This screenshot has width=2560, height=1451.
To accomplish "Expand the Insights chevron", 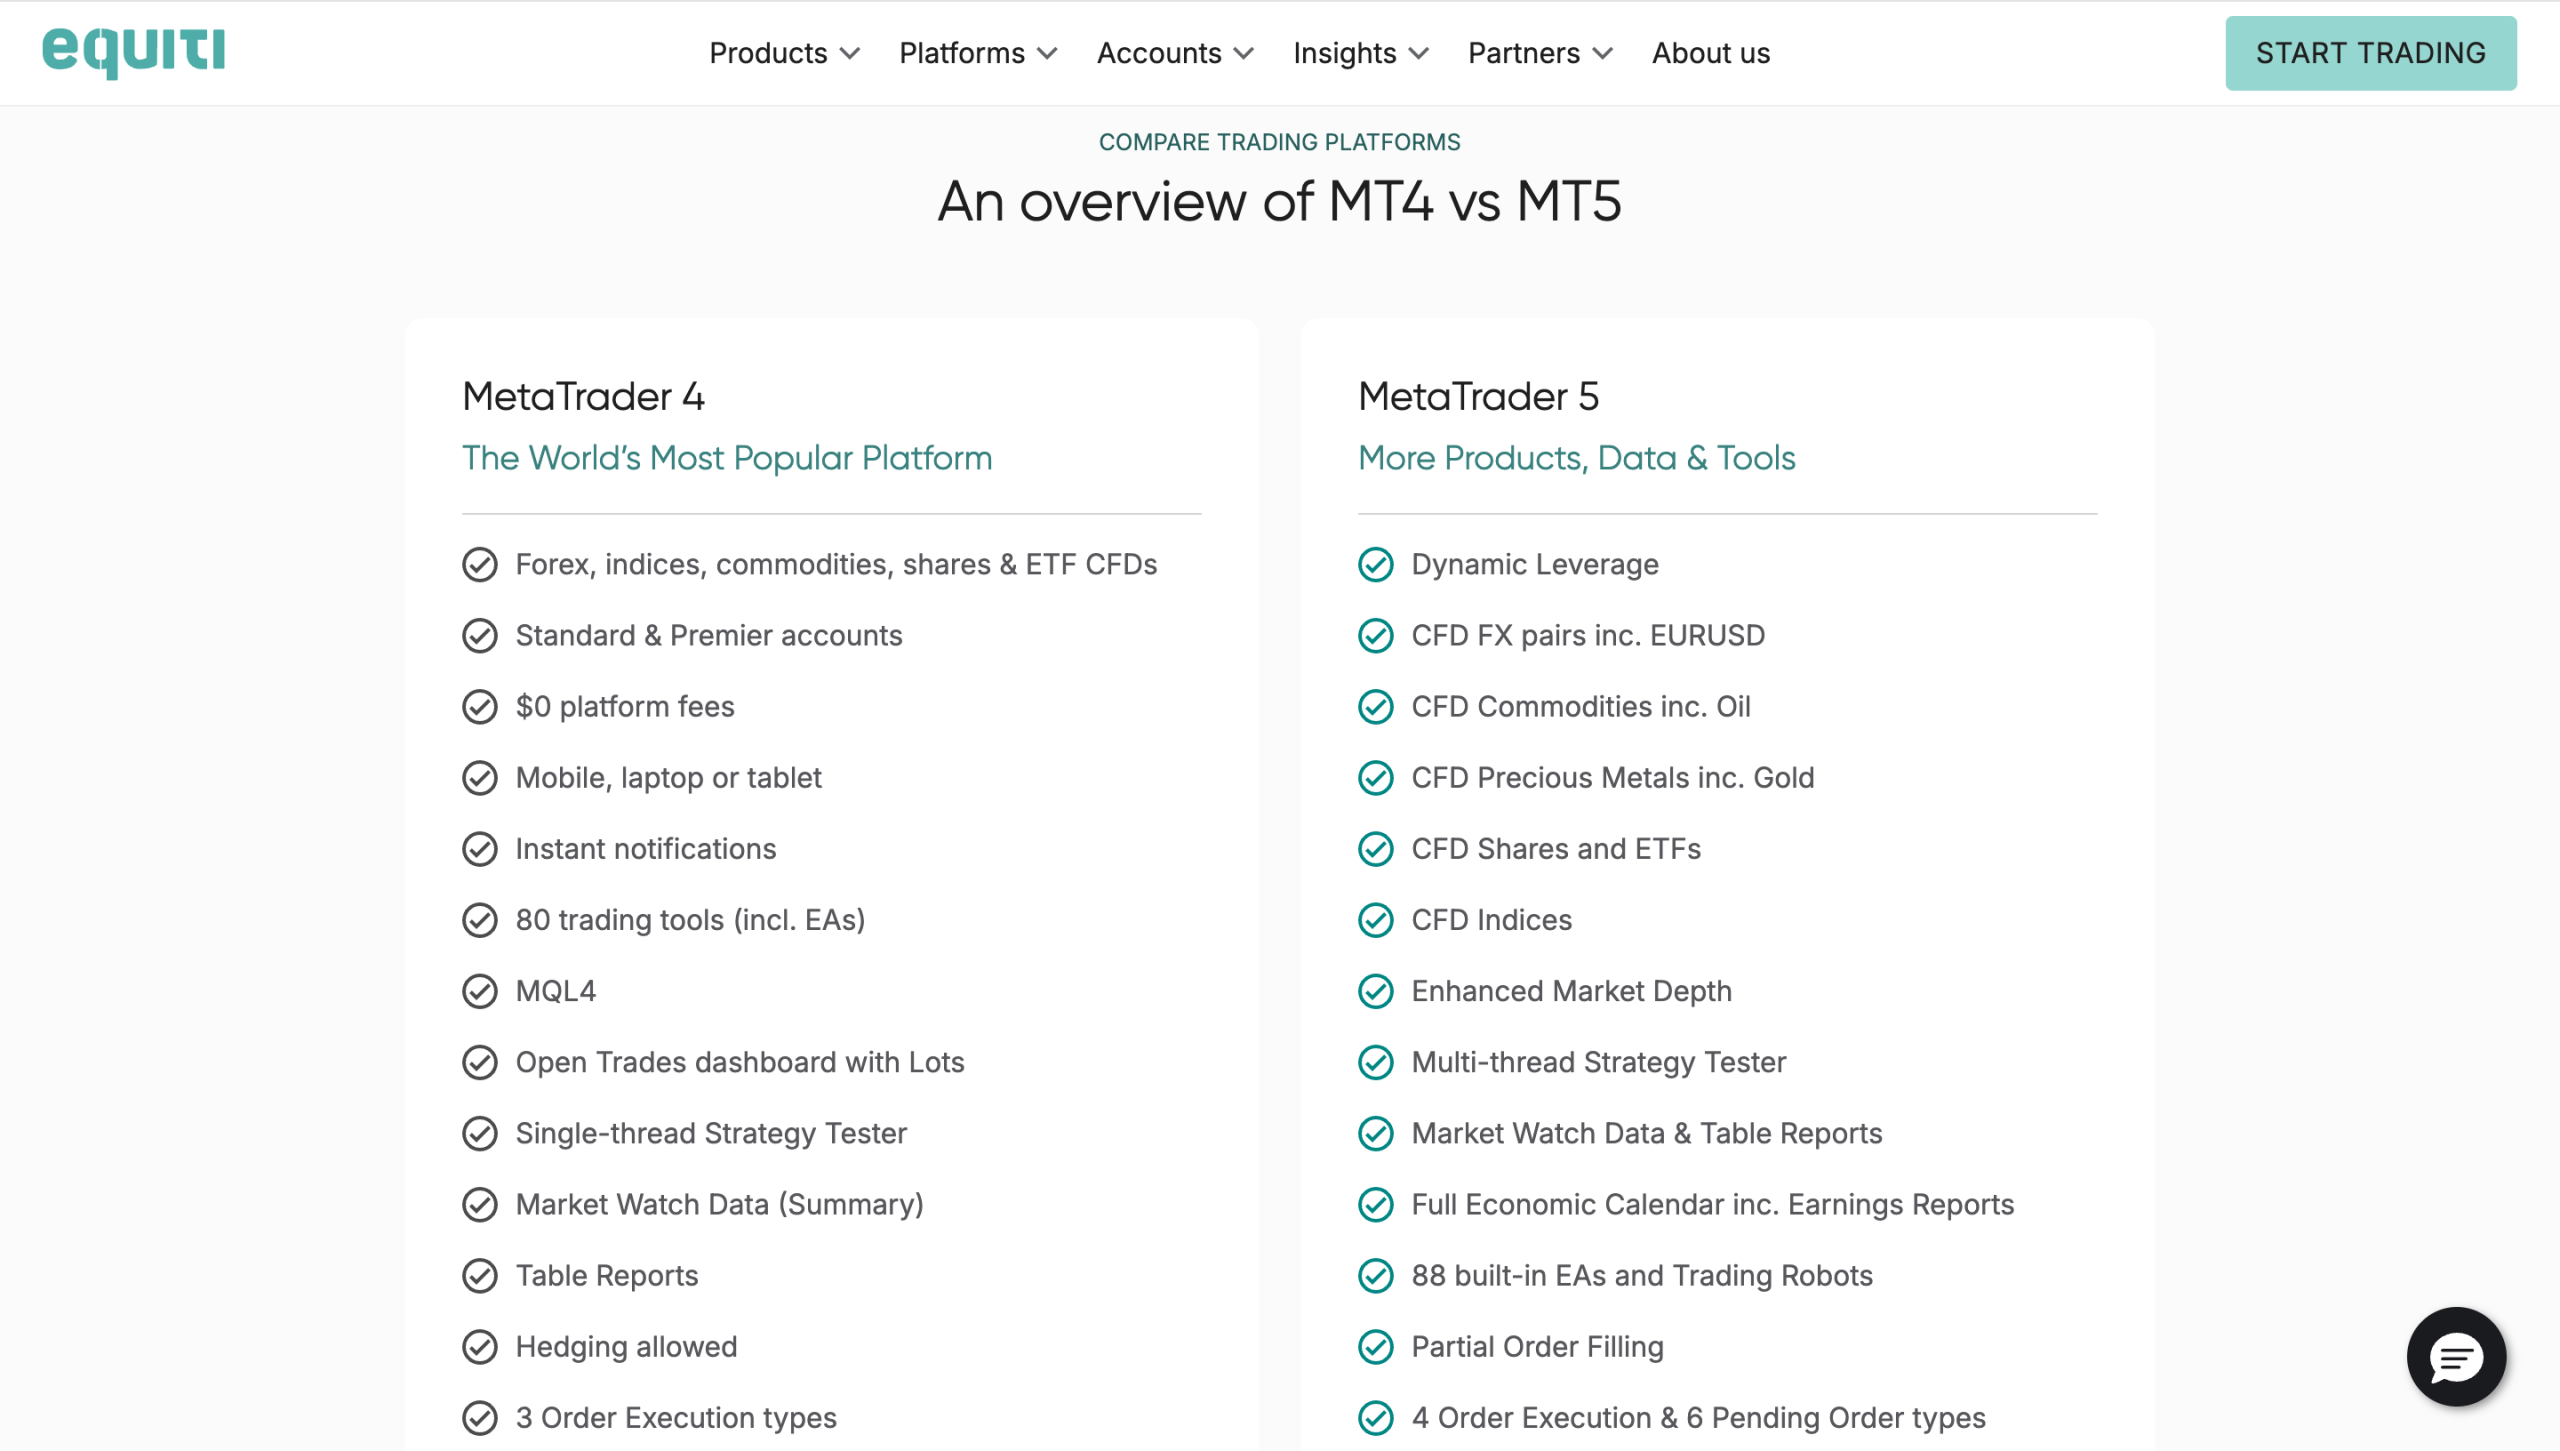I will pyautogui.click(x=1418, y=54).
